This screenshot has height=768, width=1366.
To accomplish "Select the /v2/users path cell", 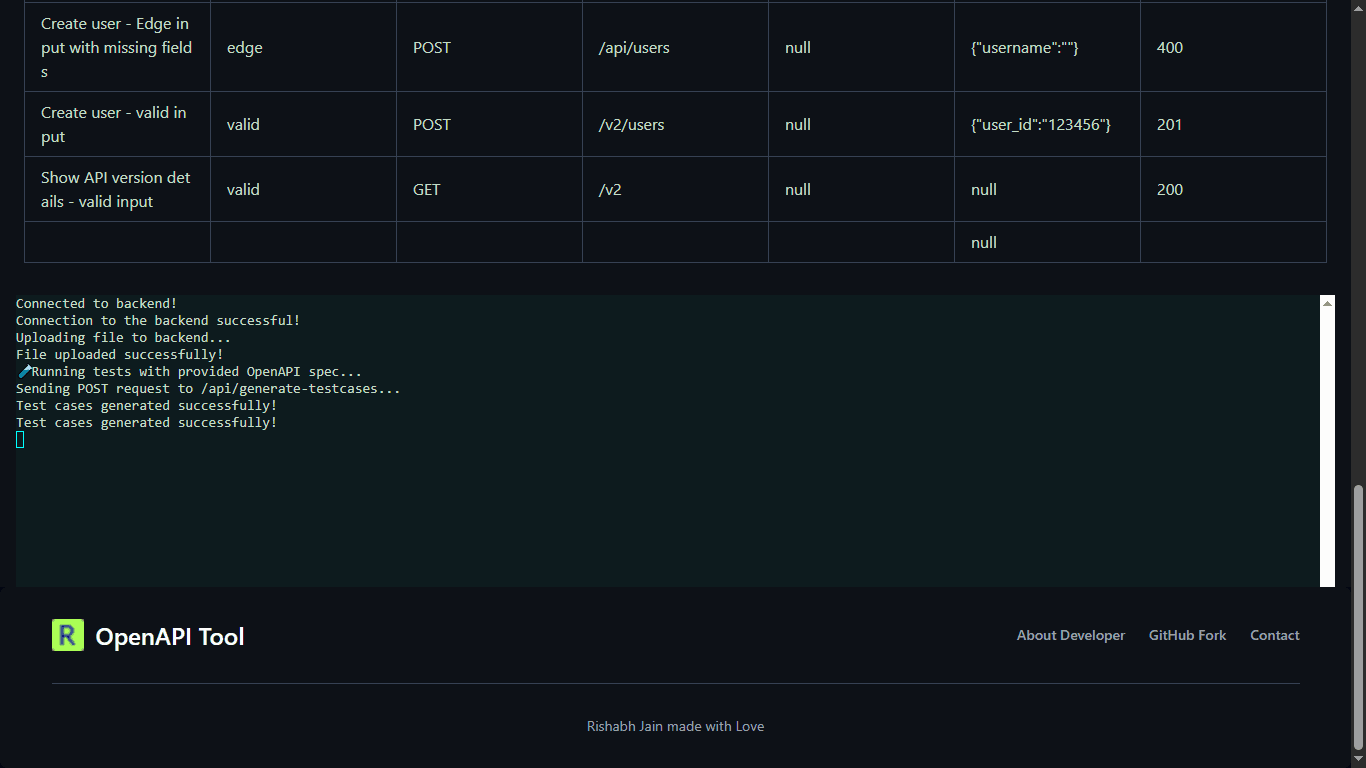I will pos(676,124).
